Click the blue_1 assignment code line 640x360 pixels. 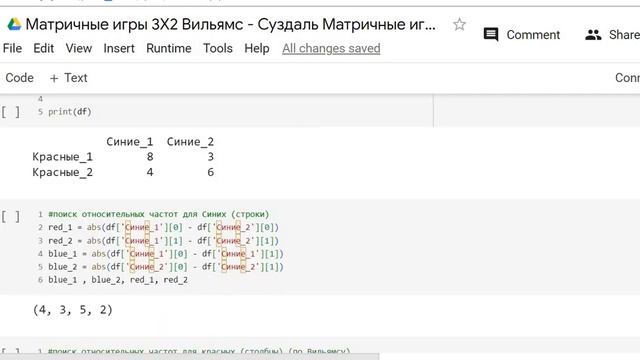[166, 254]
